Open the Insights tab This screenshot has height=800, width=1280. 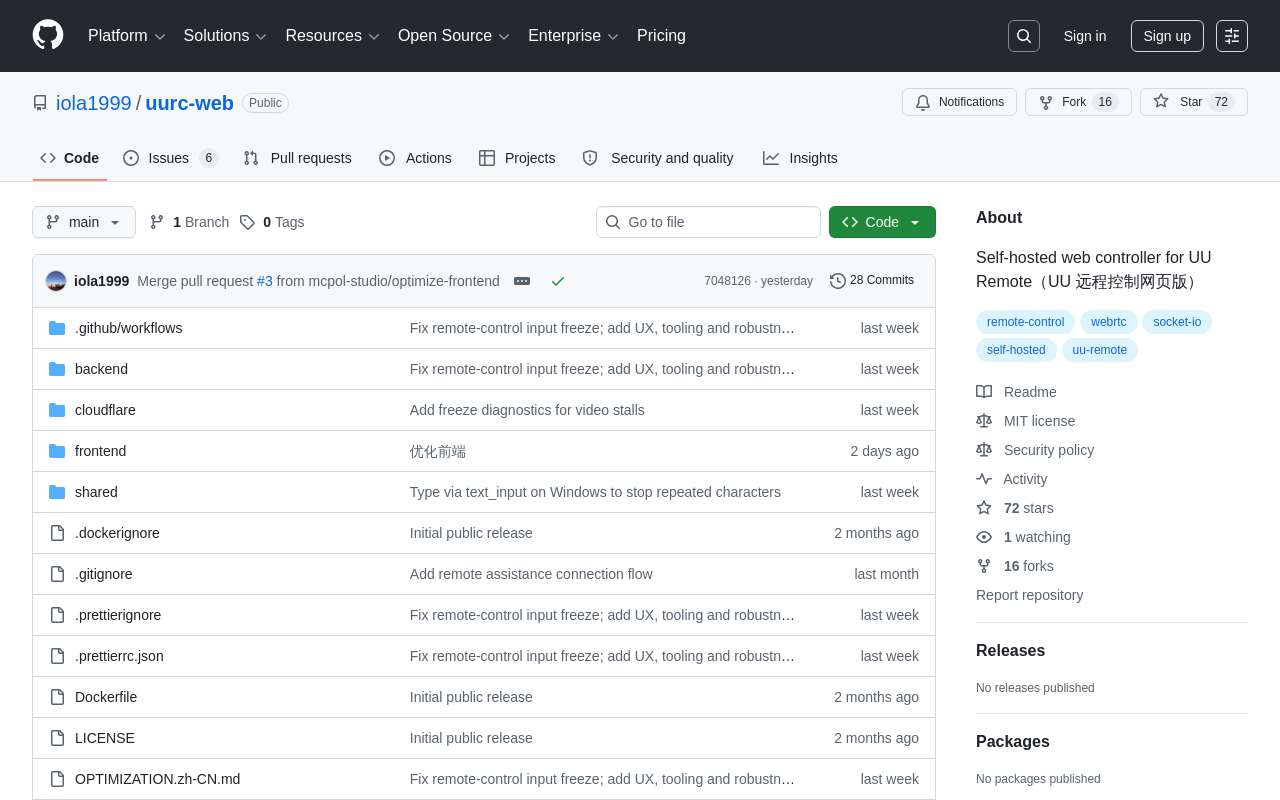click(800, 158)
